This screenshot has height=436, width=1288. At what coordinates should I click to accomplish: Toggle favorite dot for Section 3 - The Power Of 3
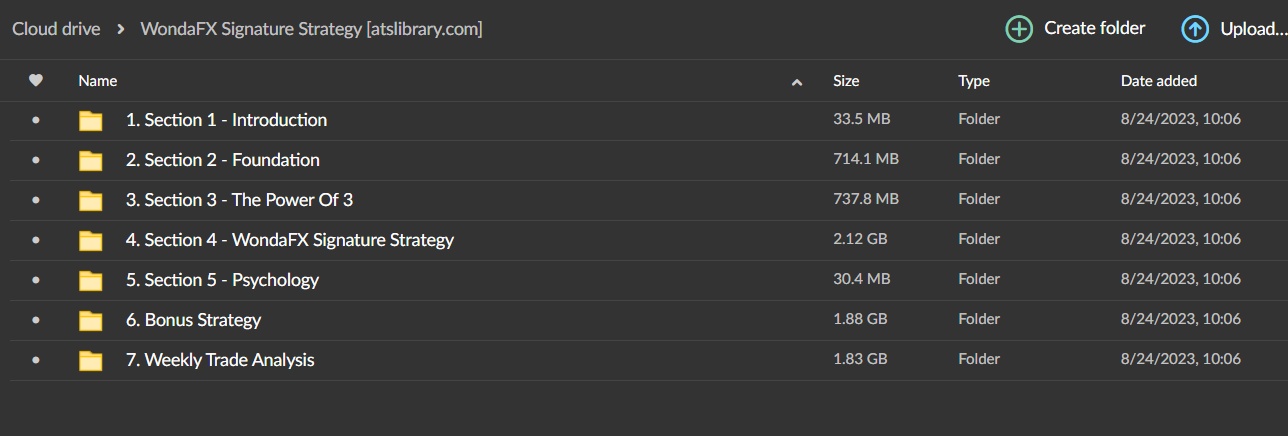point(36,200)
